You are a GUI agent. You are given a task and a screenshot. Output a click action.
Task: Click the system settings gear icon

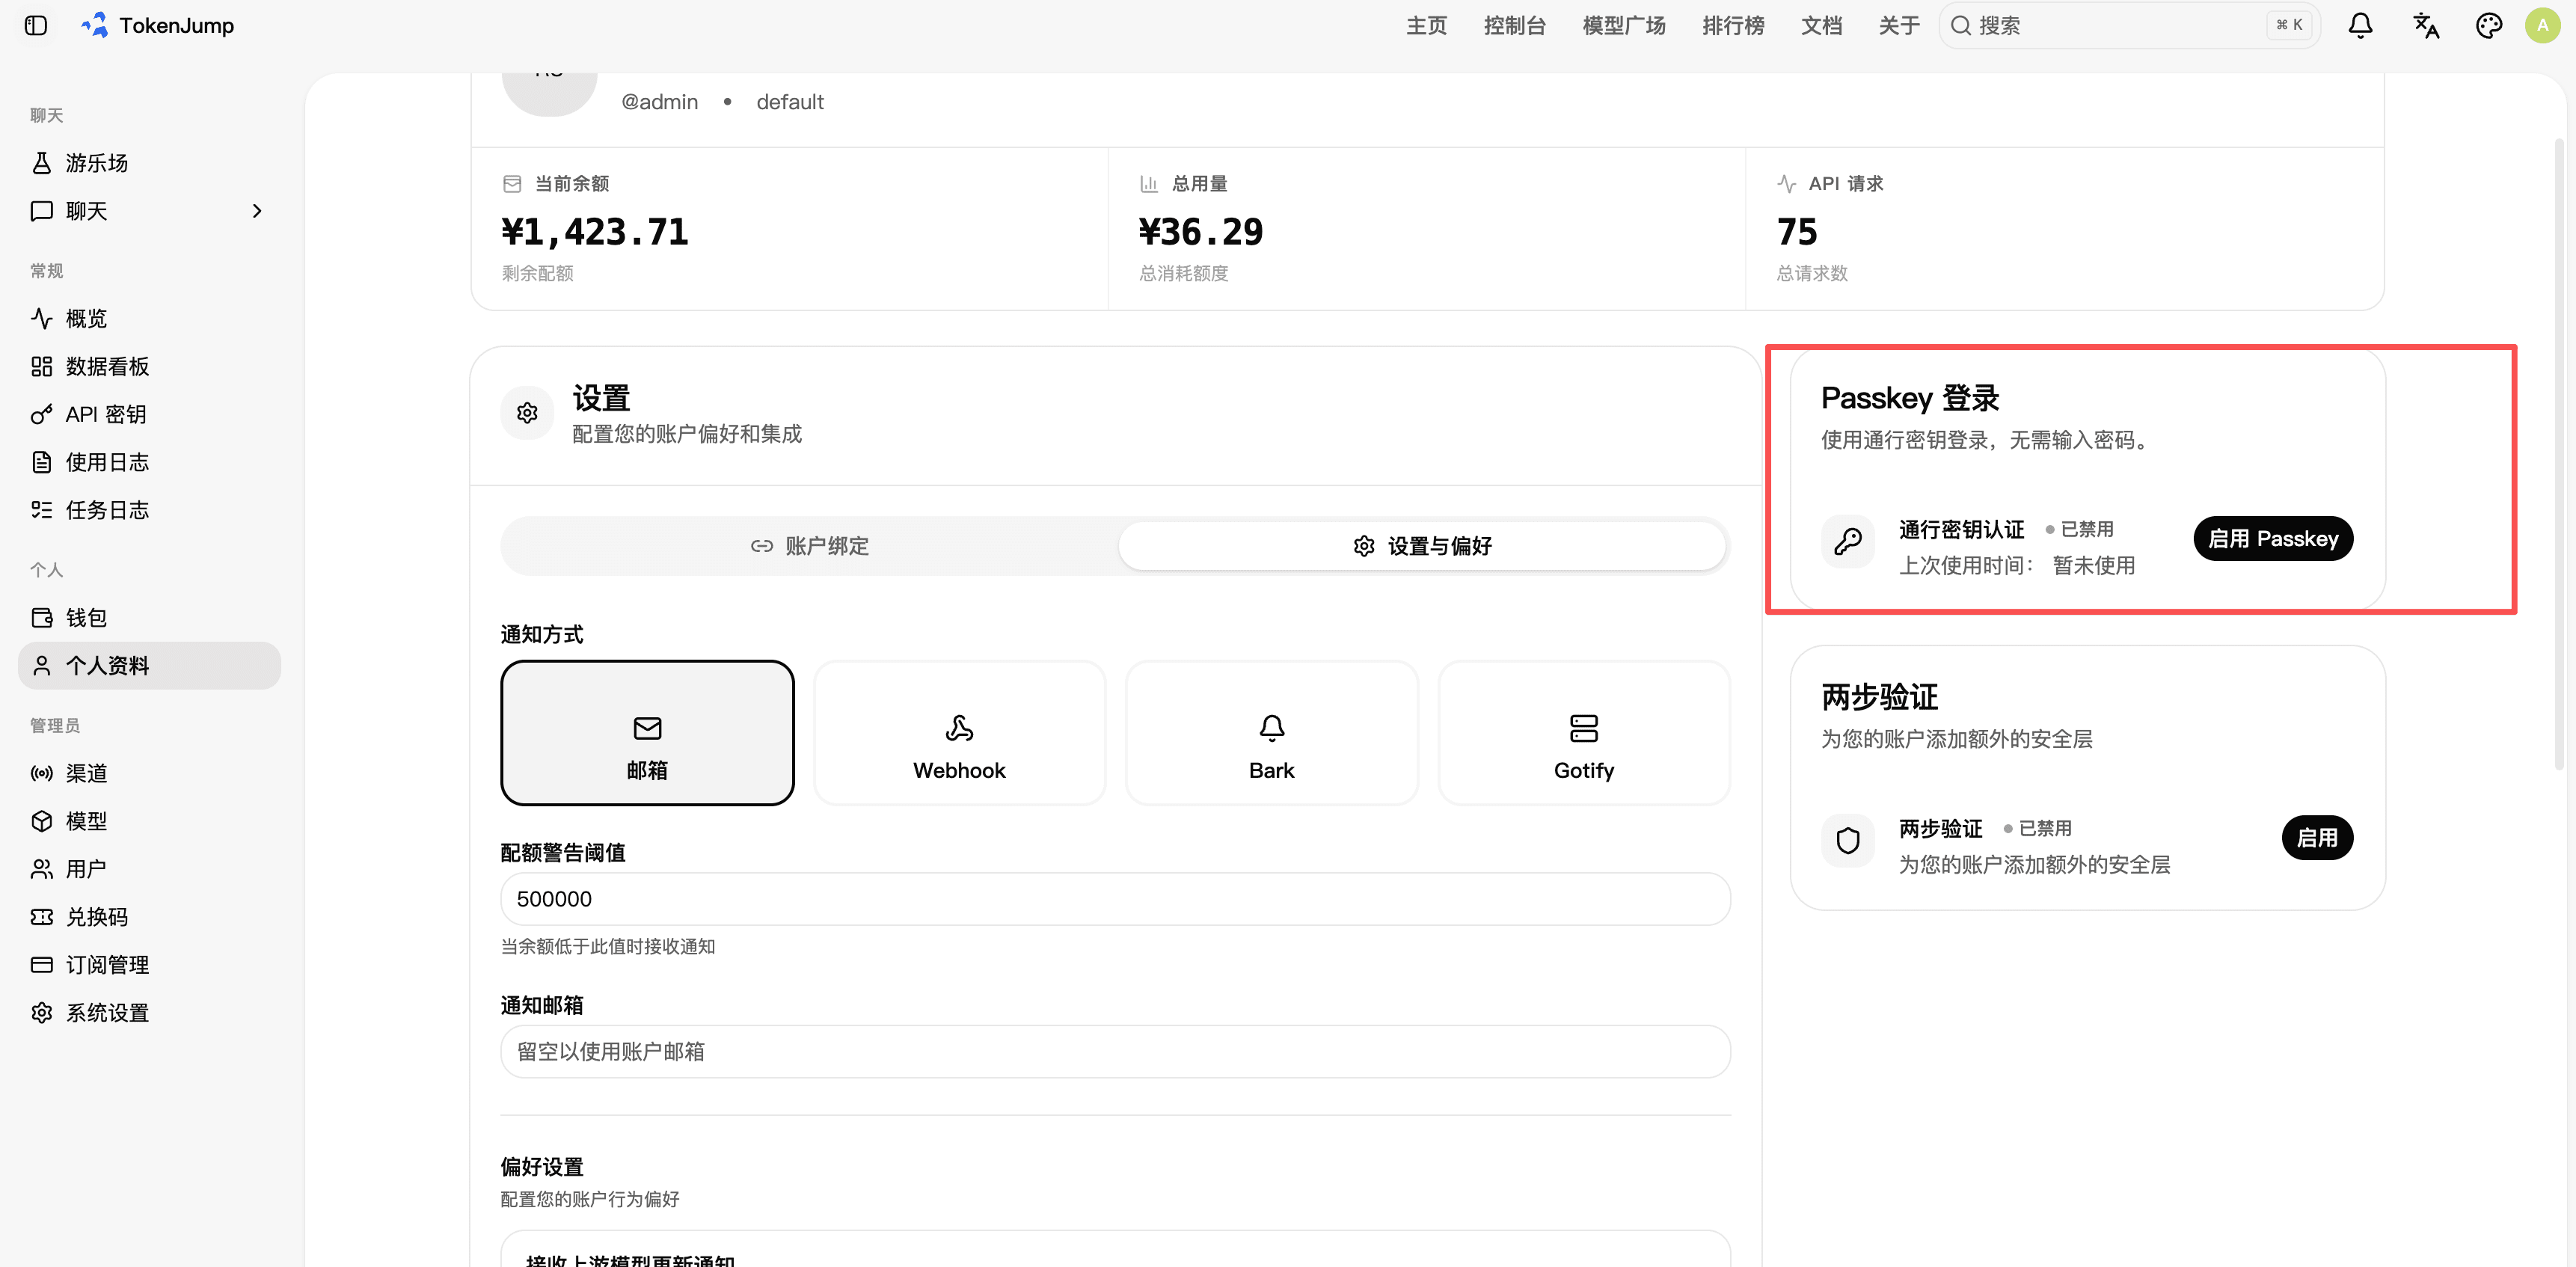point(41,1013)
